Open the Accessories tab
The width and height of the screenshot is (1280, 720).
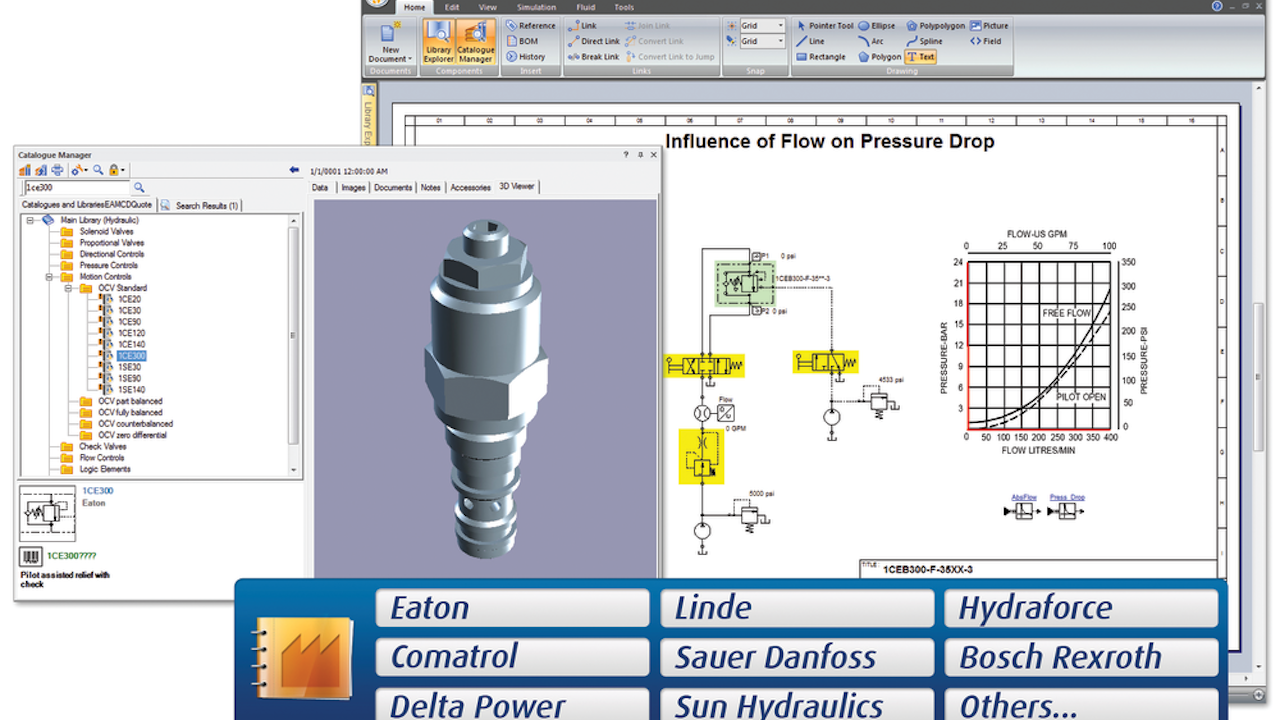(470, 188)
